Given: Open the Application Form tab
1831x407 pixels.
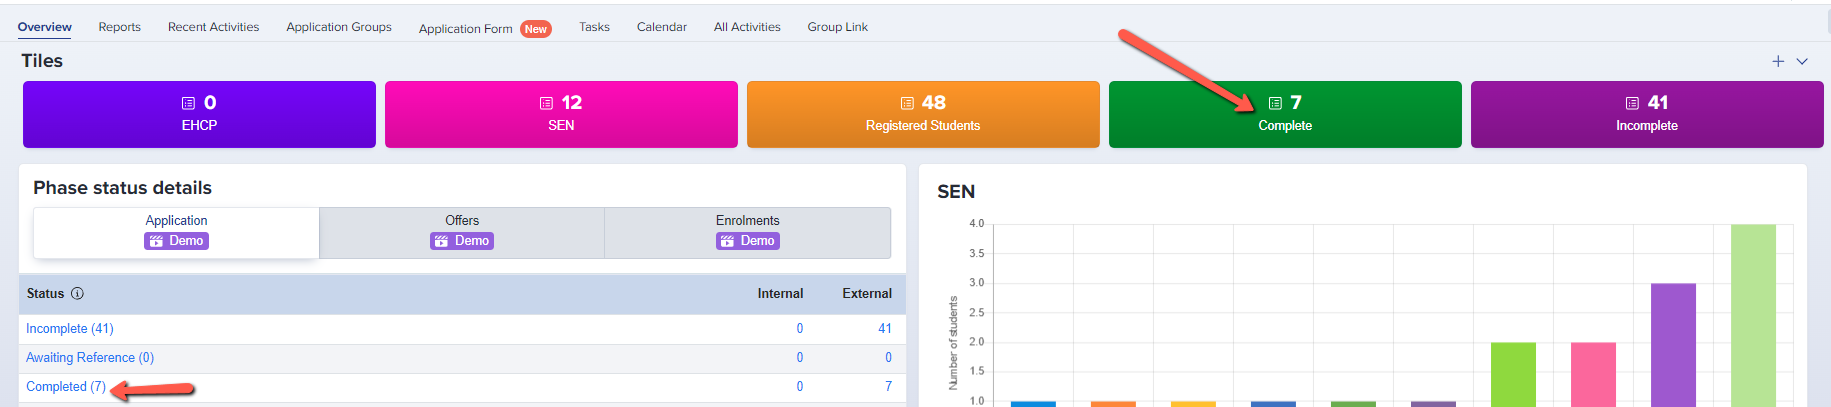Looking at the screenshot, I should coord(465,29).
